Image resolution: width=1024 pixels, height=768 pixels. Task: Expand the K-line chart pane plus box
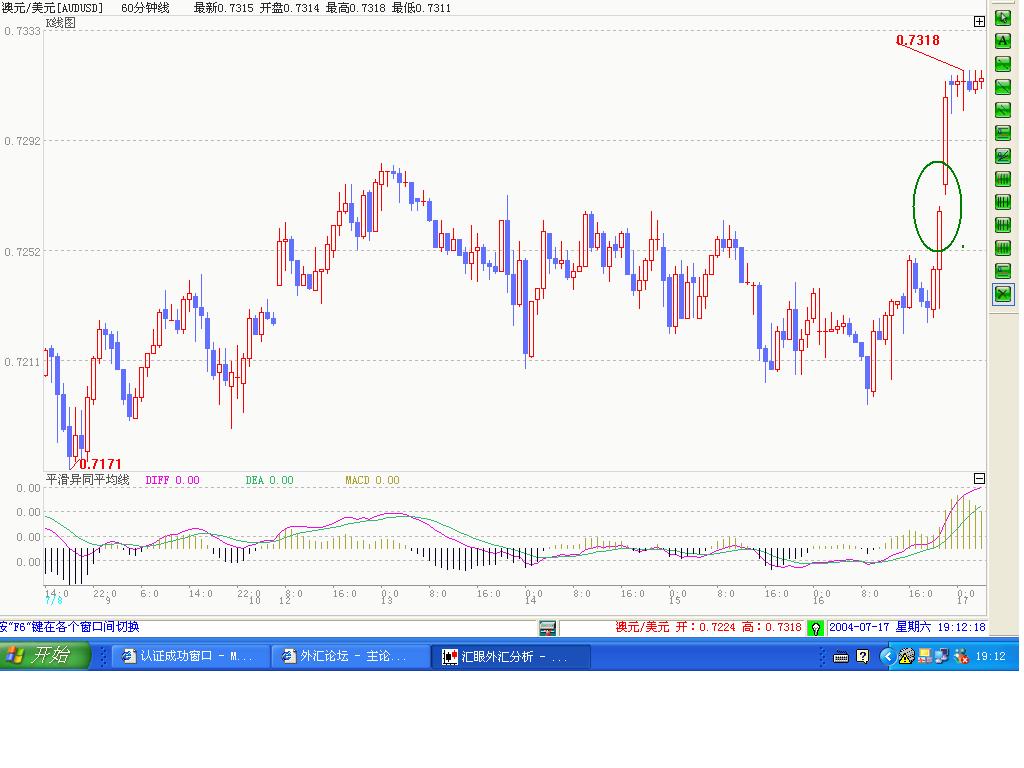[x=979, y=22]
